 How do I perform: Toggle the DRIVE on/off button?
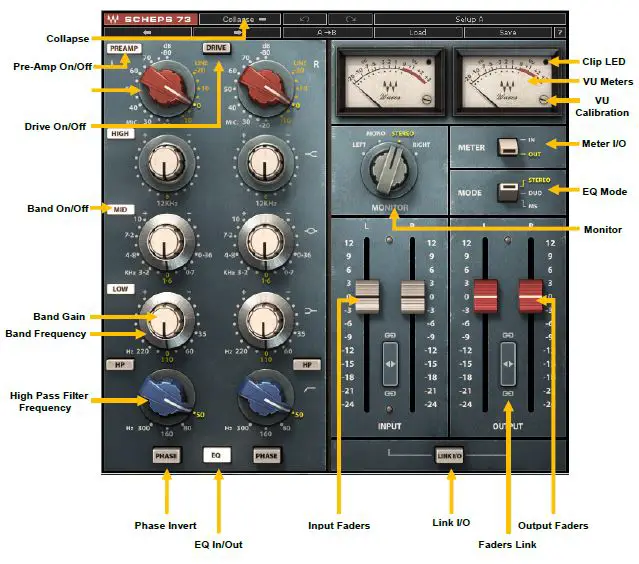coord(216,48)
